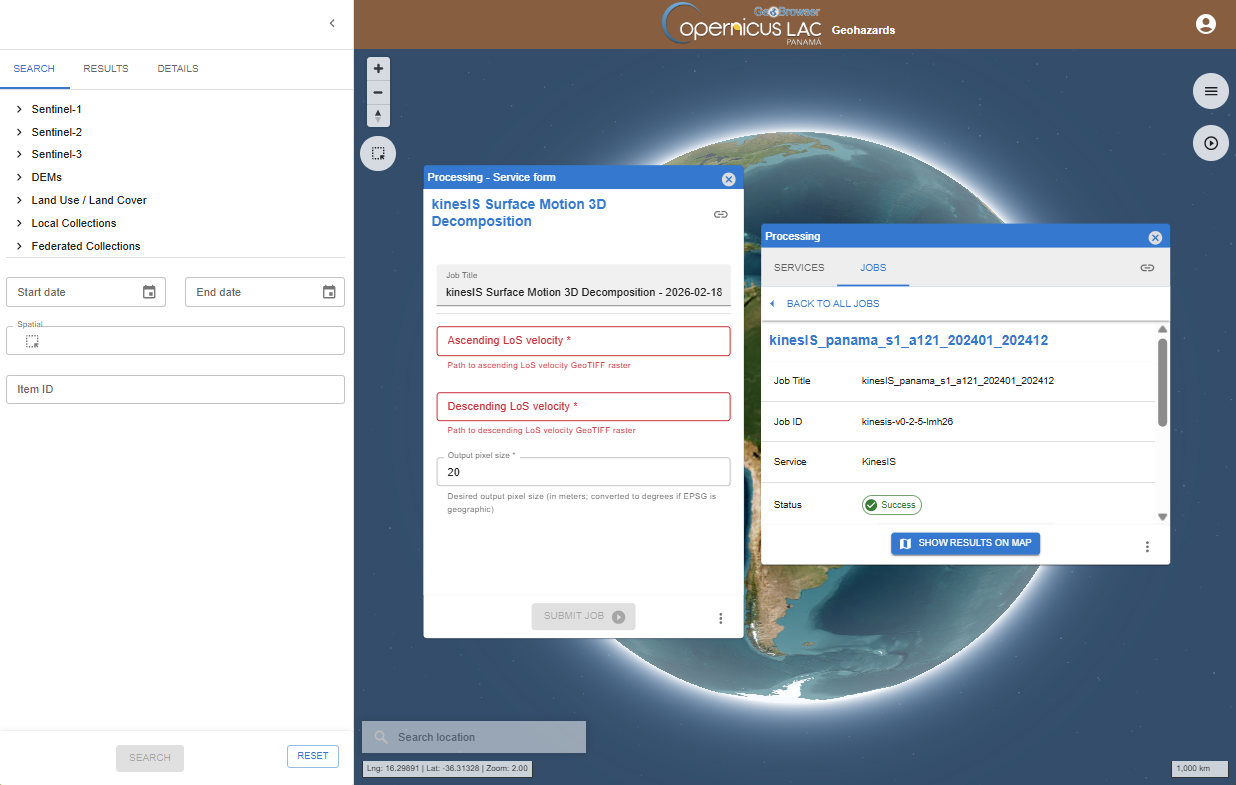The width and height of the screenshot is (1236, 785).
Task: Expand Federated Collections tree item
Action: coord(20,246)
